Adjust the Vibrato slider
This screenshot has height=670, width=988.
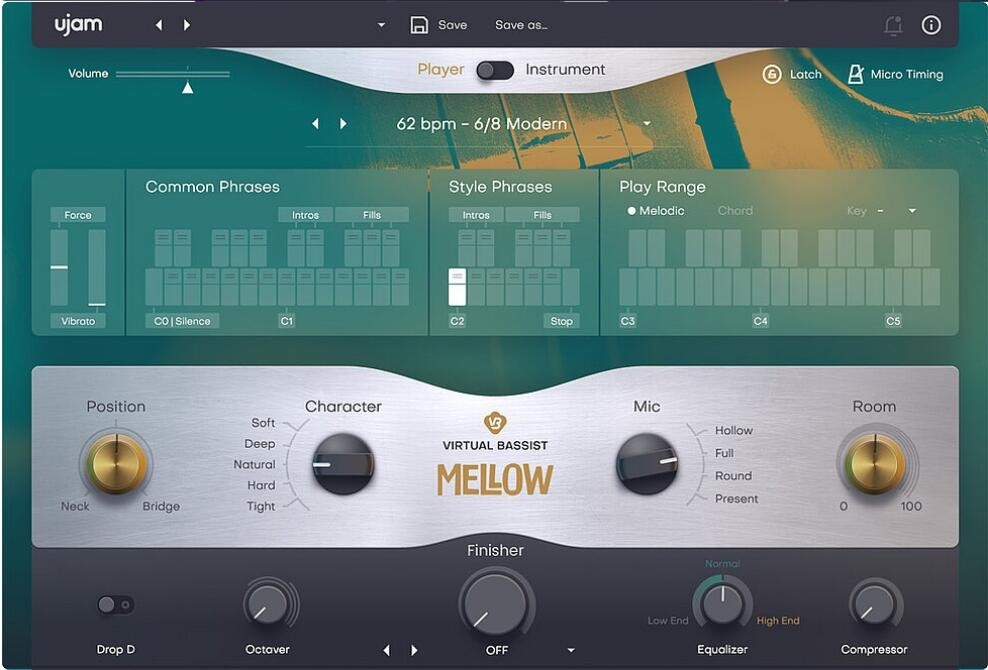pyautogui.click(x=97, y=267)
